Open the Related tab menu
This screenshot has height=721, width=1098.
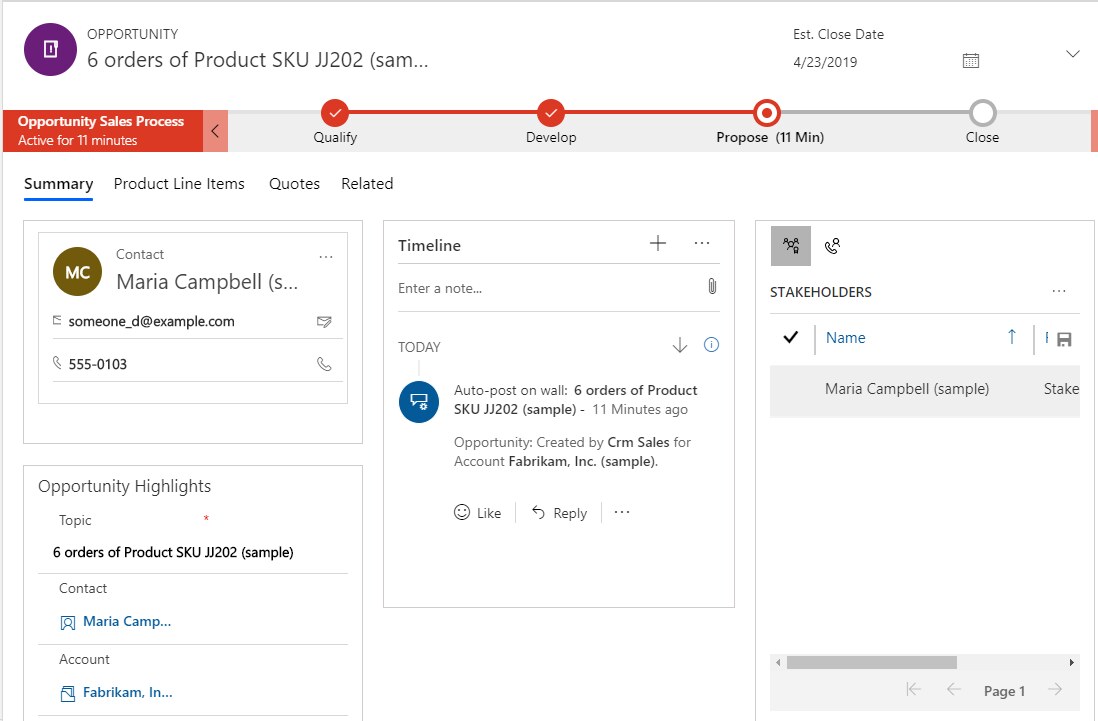tap(367, 184)
